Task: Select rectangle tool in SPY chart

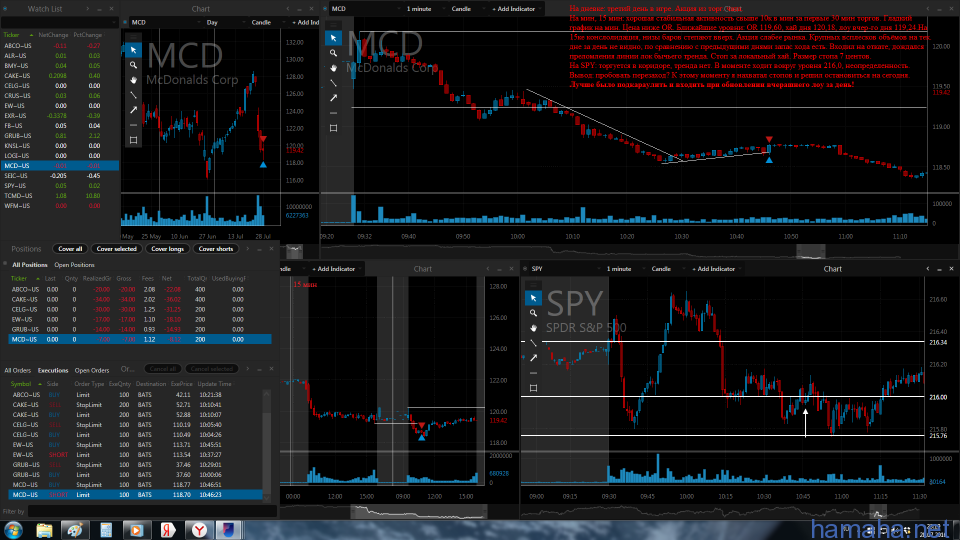Action: pos(533,388)
